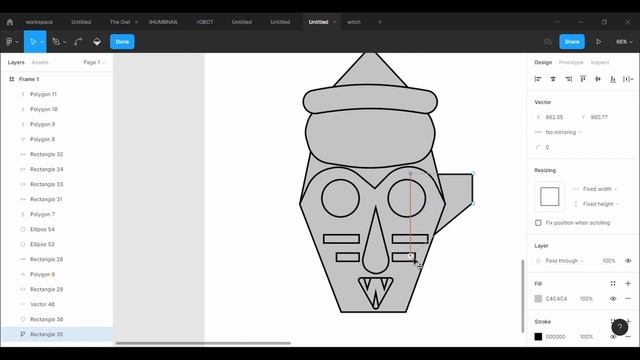
Task: Open the help question mark button
Action: tap(620, 327)
